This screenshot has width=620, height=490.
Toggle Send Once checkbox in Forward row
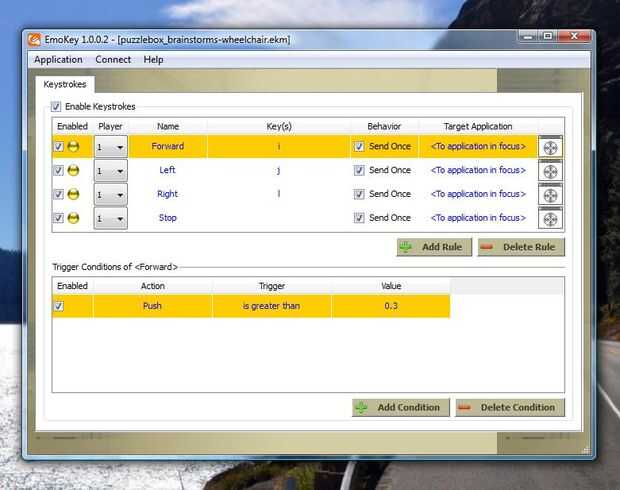pos(359,146)
